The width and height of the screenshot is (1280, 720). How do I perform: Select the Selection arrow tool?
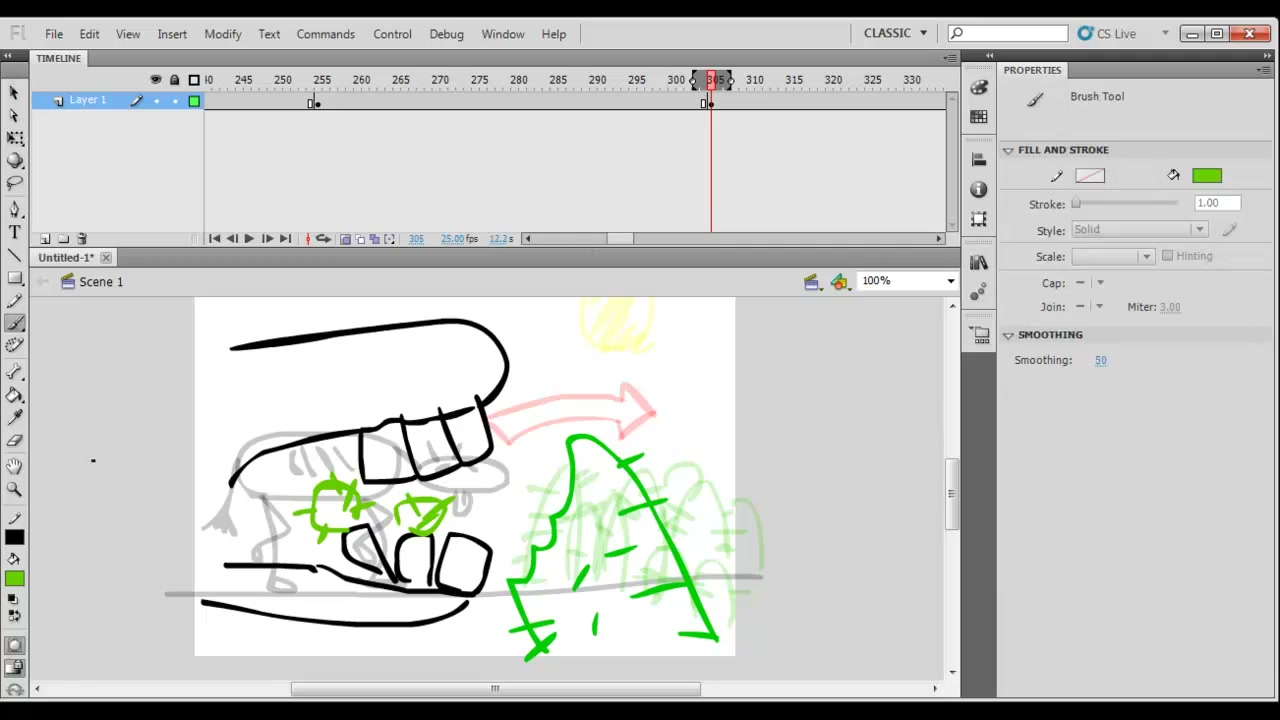pyautogui.click(x=14, y=92)
